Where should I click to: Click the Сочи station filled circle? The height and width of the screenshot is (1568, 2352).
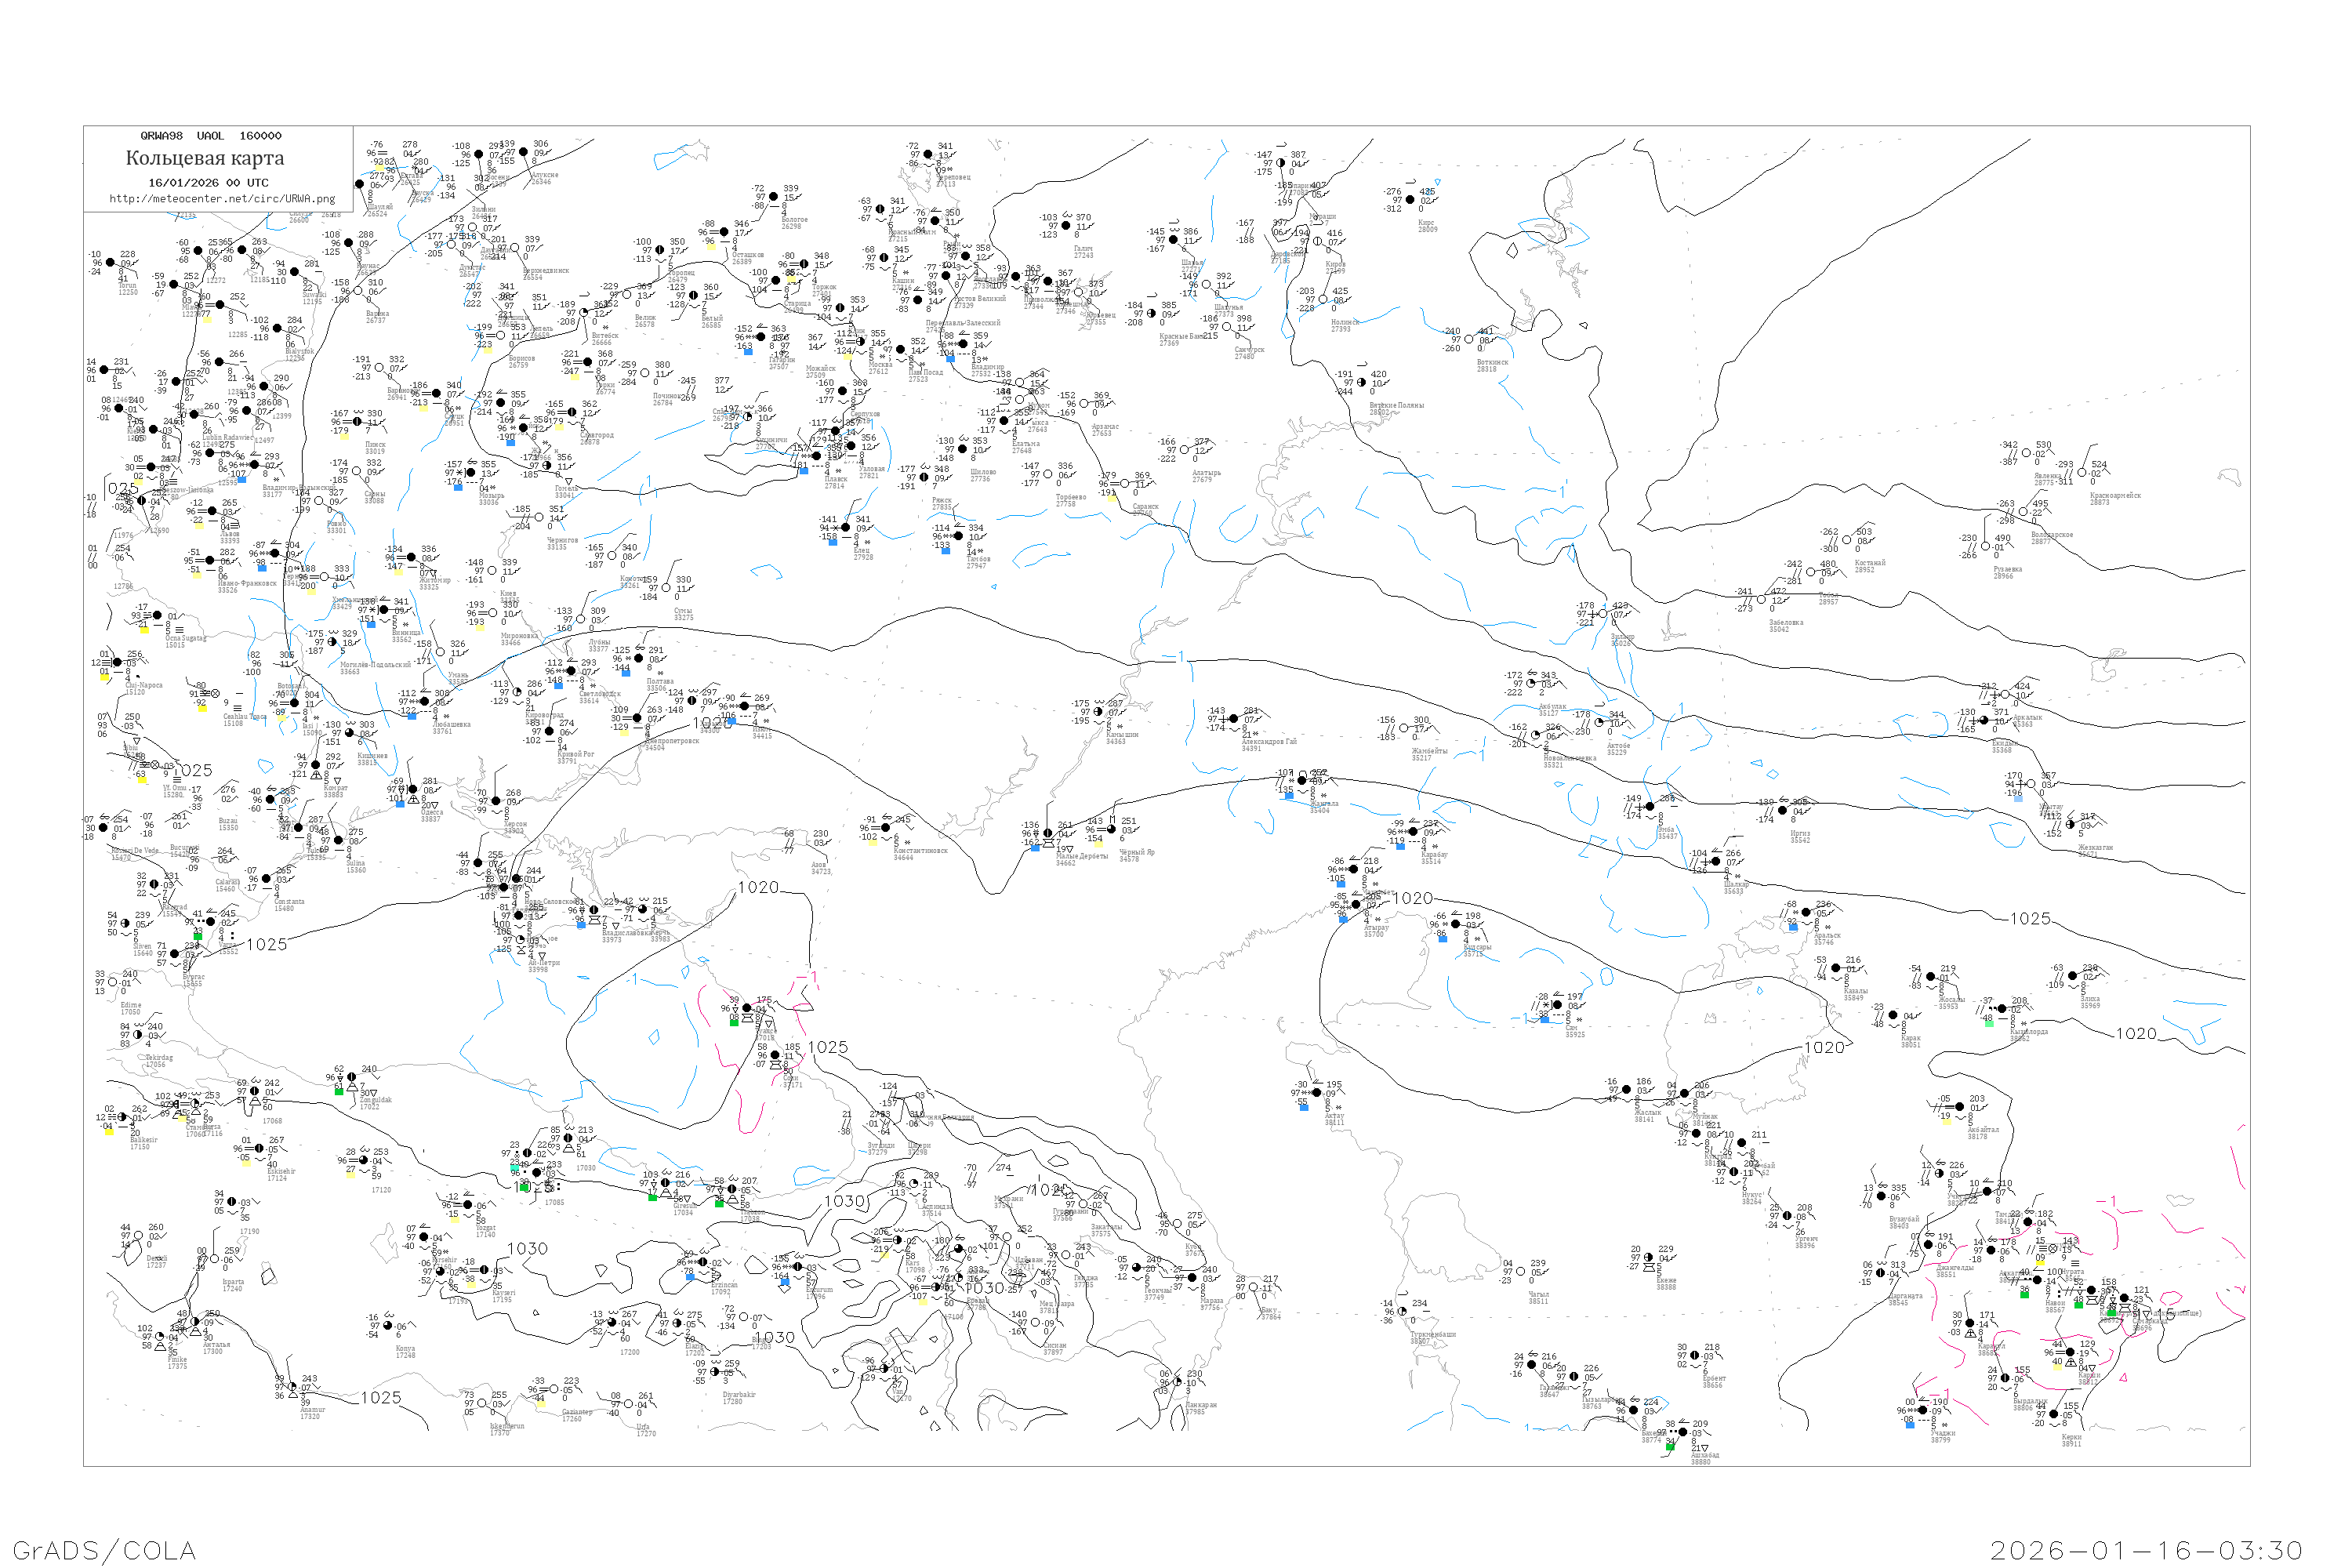775,1055
